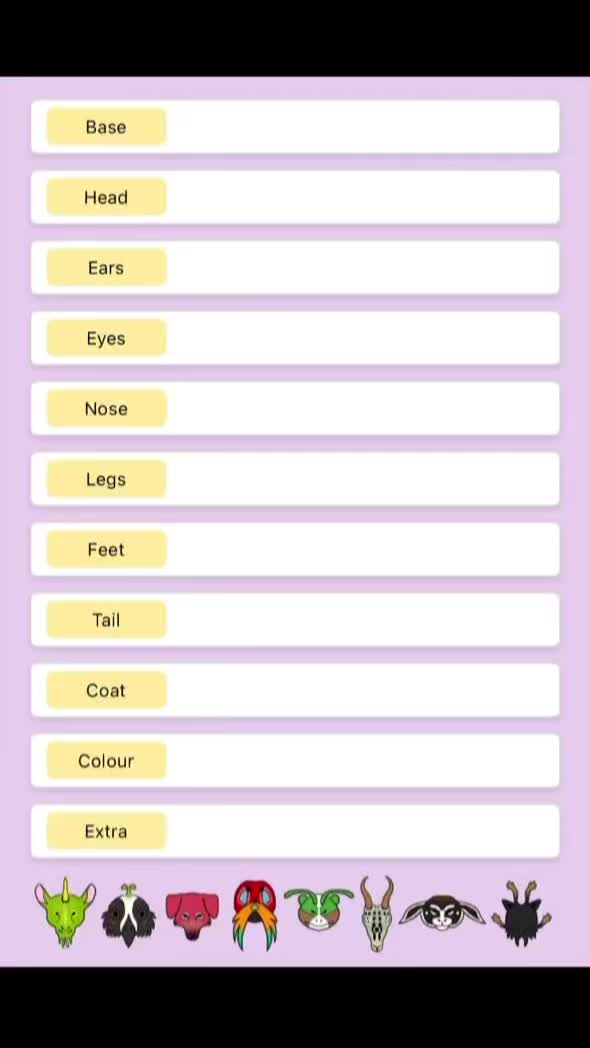Choose the black and white feathered head icon

point(128,914)
